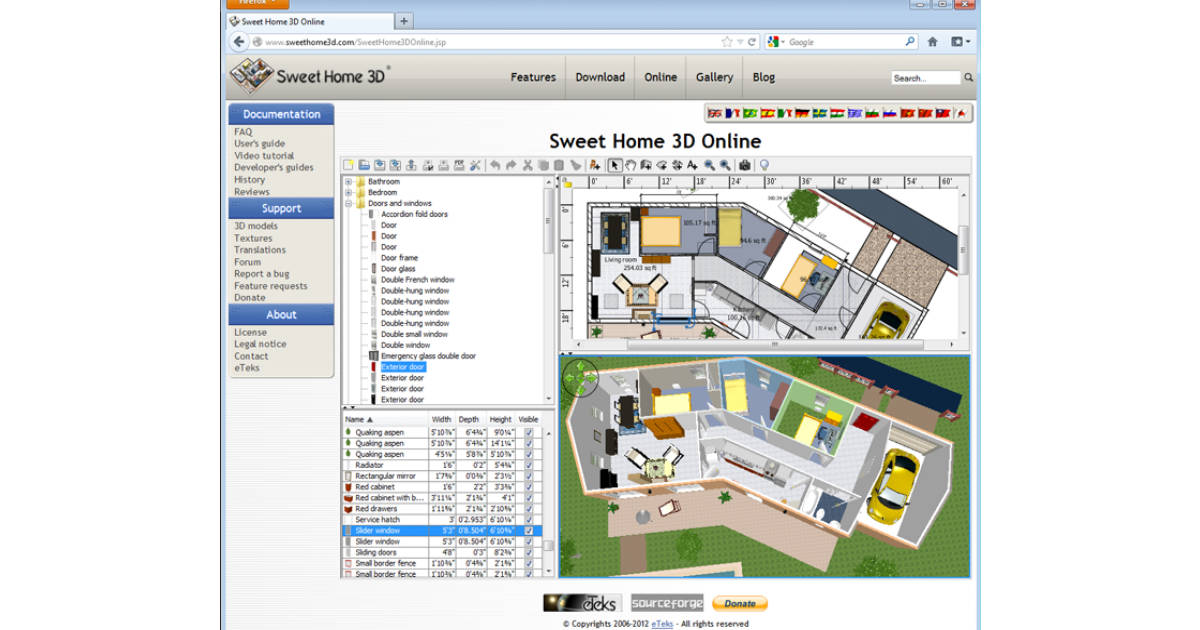This screenshot has width=1200, height=630.
Task: Toggle visibility of the selected Slider window
Action: pos(528,531)
